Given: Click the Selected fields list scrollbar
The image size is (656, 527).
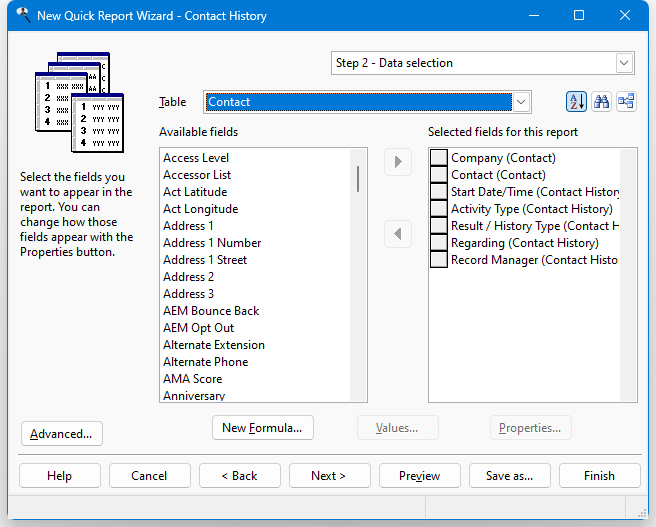Looking at the screenshot, I should click(x=628, y=275).
